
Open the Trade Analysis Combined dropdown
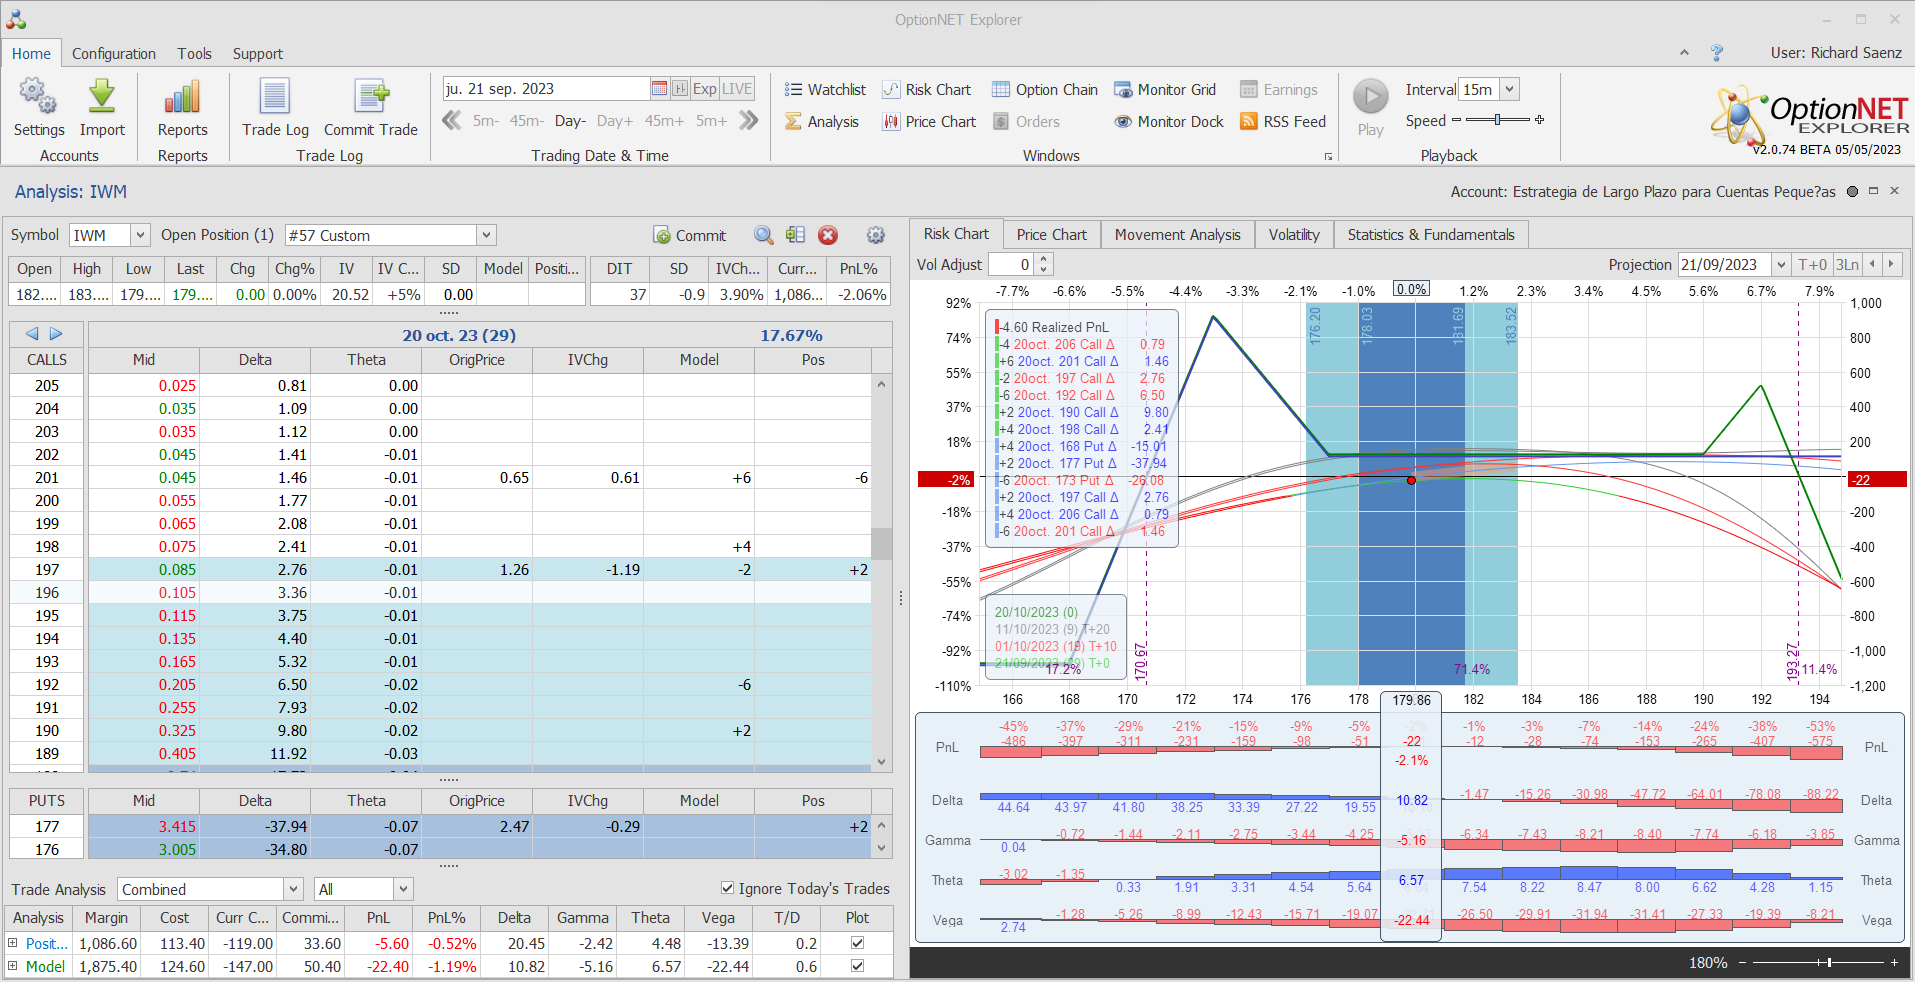pyautogui.click(x=293, y=889)
